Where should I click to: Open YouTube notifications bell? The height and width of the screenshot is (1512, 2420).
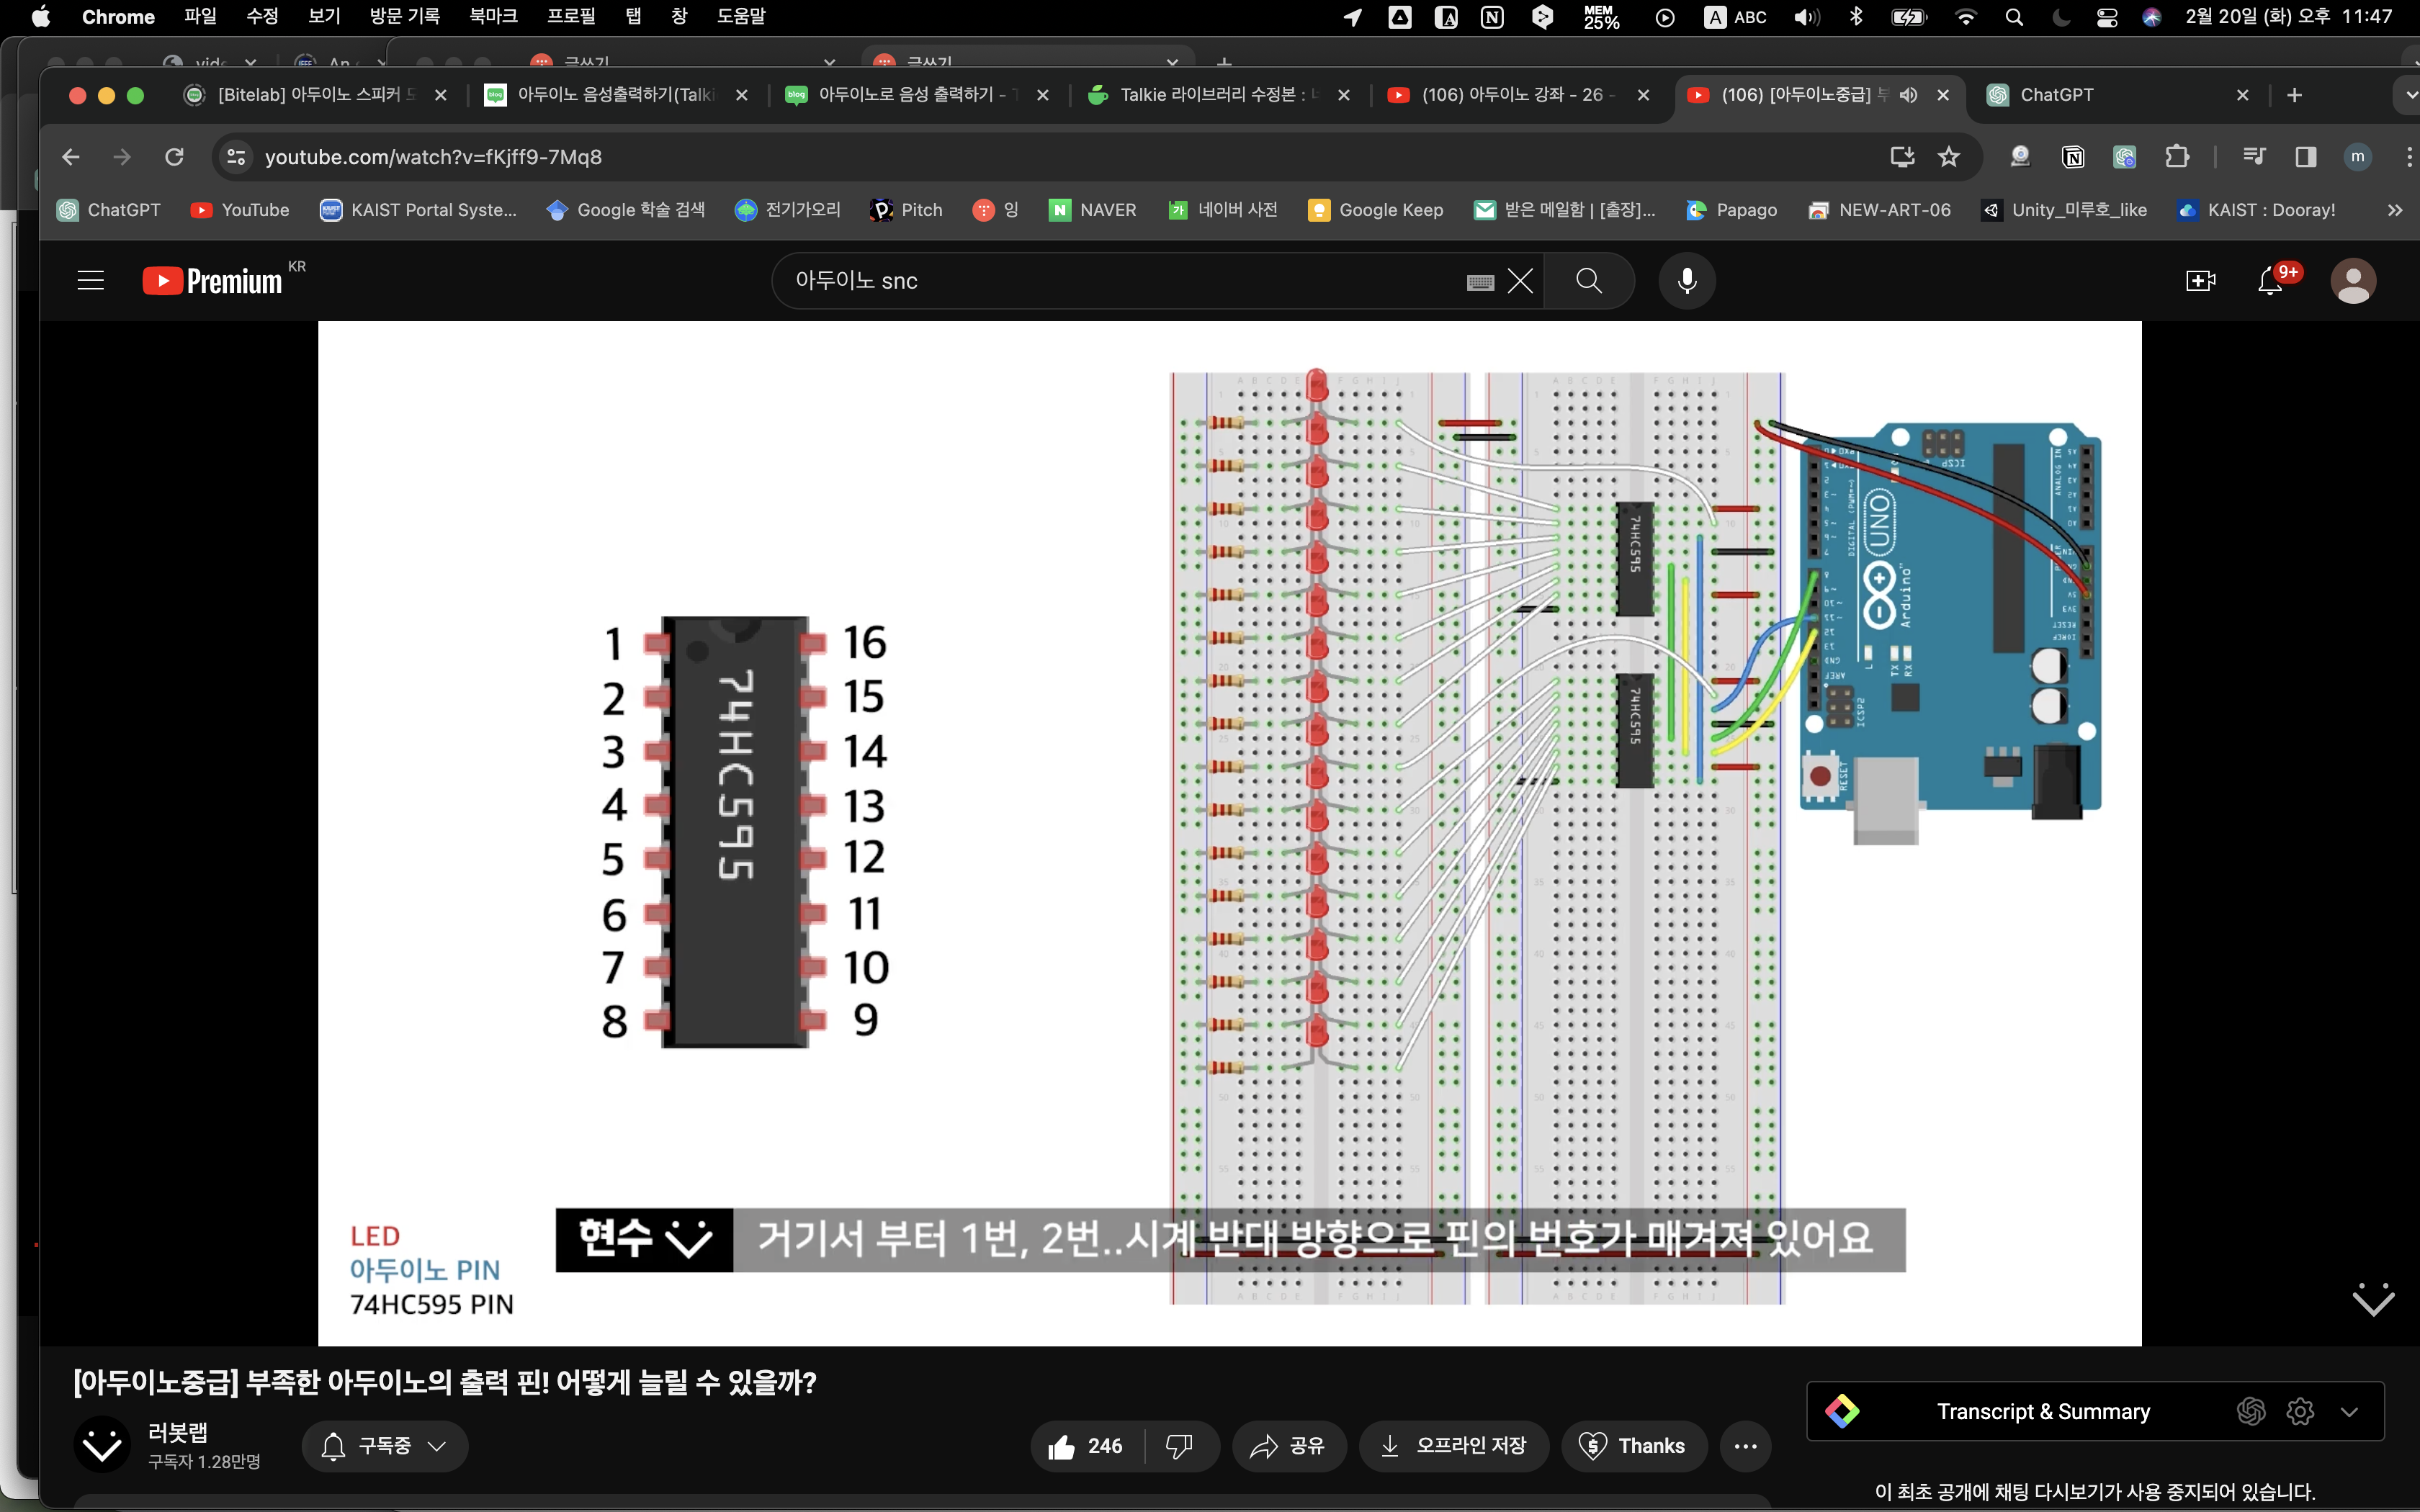coord(2270,281)
